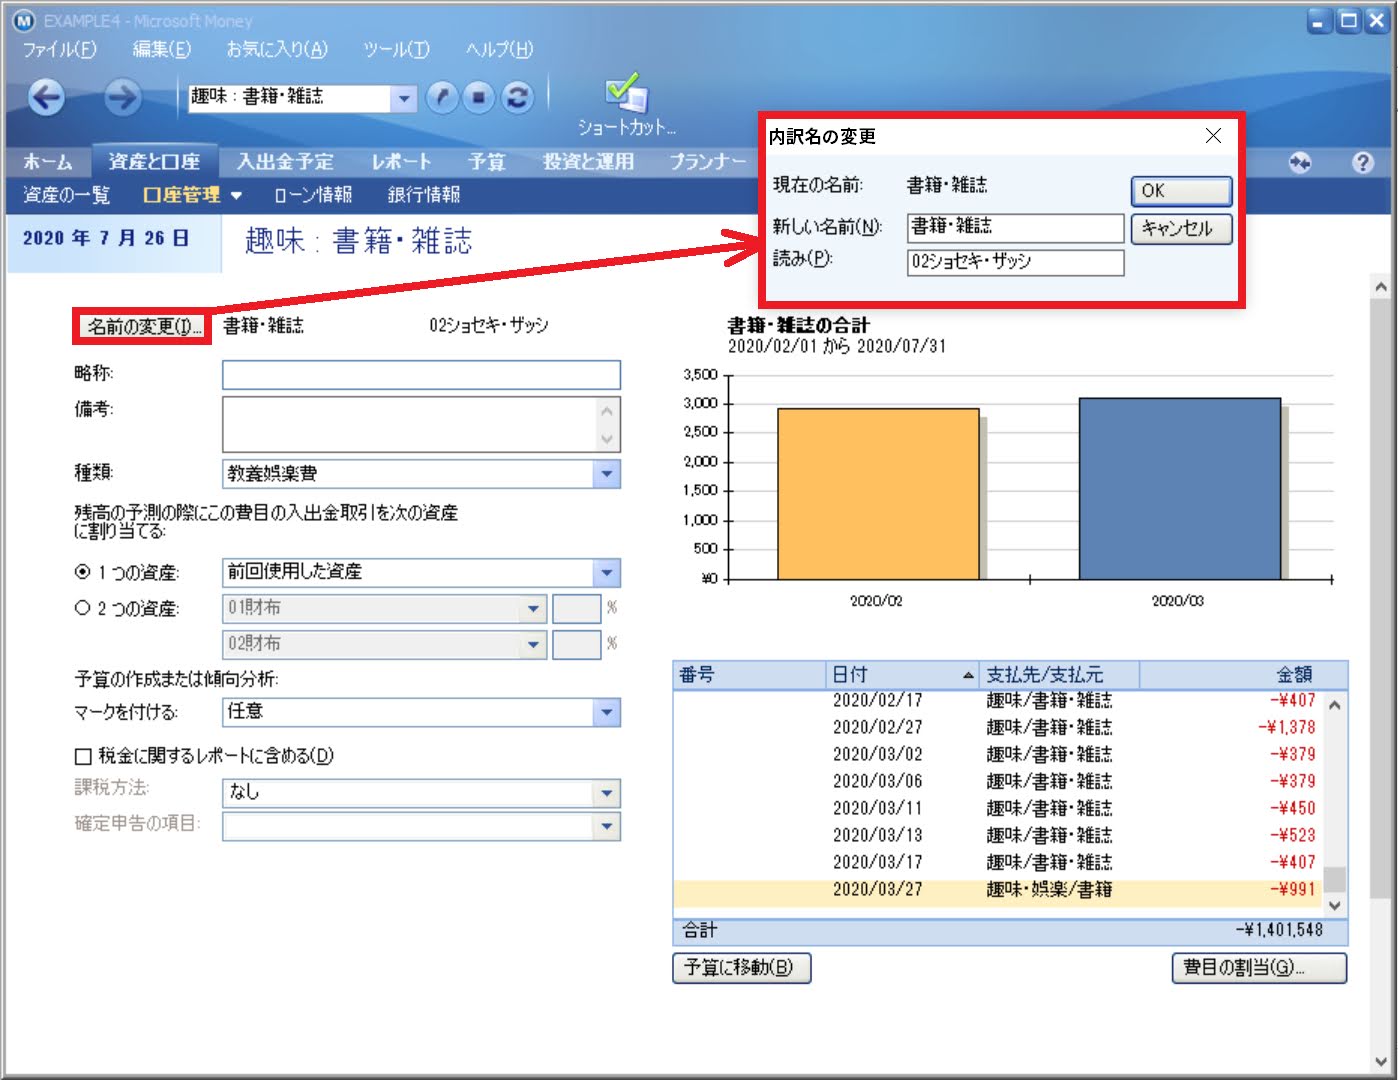Viewport: 1398px width, 1080px height.
Task: Click the online sync icon beside help
Action: [x=1300, y=162]
